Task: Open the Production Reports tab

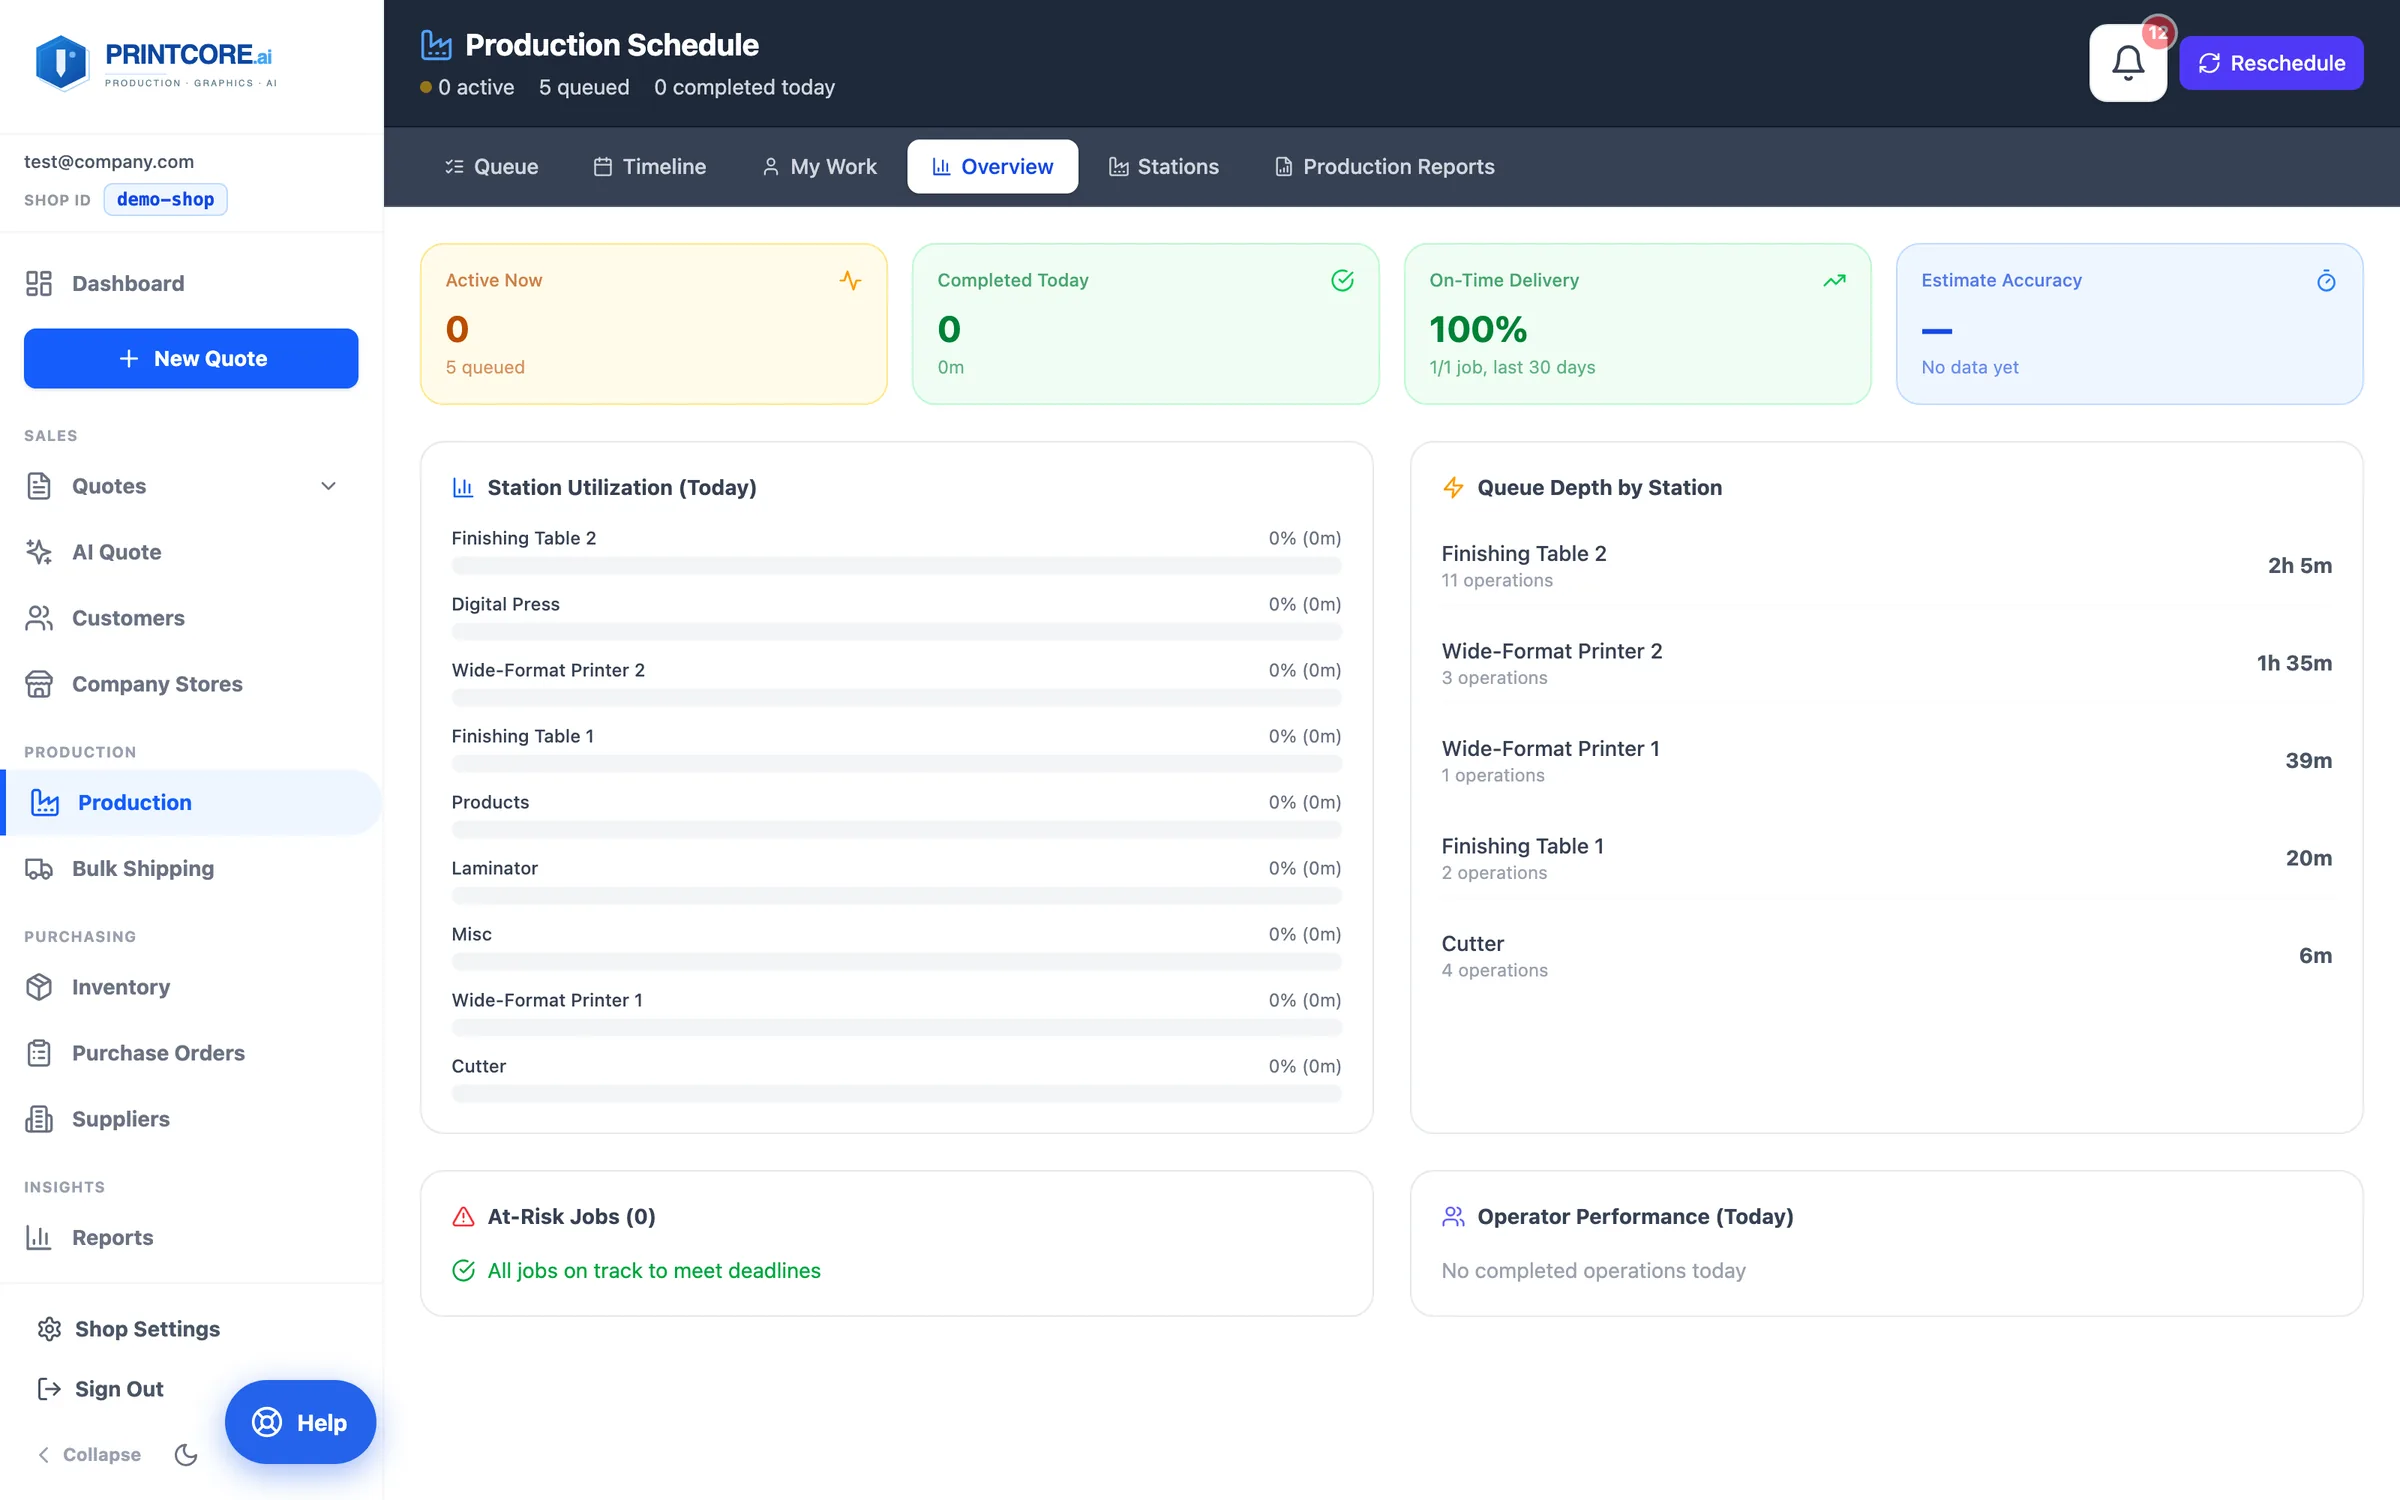Action: click(1384, 166)
